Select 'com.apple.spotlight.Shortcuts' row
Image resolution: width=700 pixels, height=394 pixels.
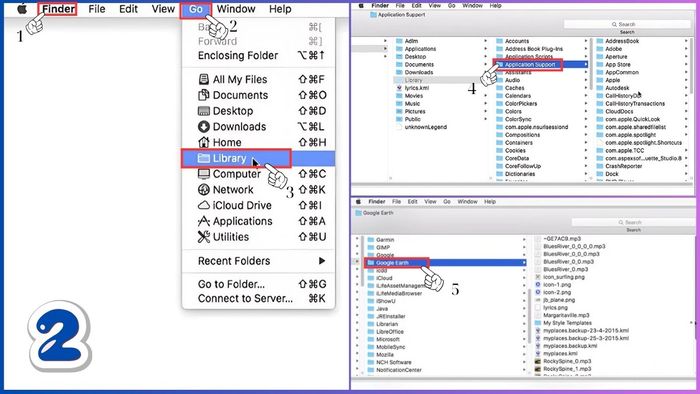(x=643, y=143)
